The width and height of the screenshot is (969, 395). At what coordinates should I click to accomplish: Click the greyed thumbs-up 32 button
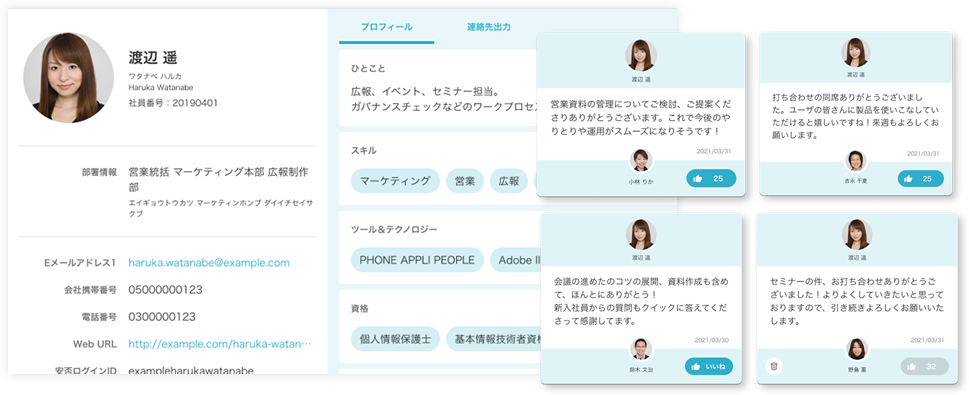coord(925,367)
